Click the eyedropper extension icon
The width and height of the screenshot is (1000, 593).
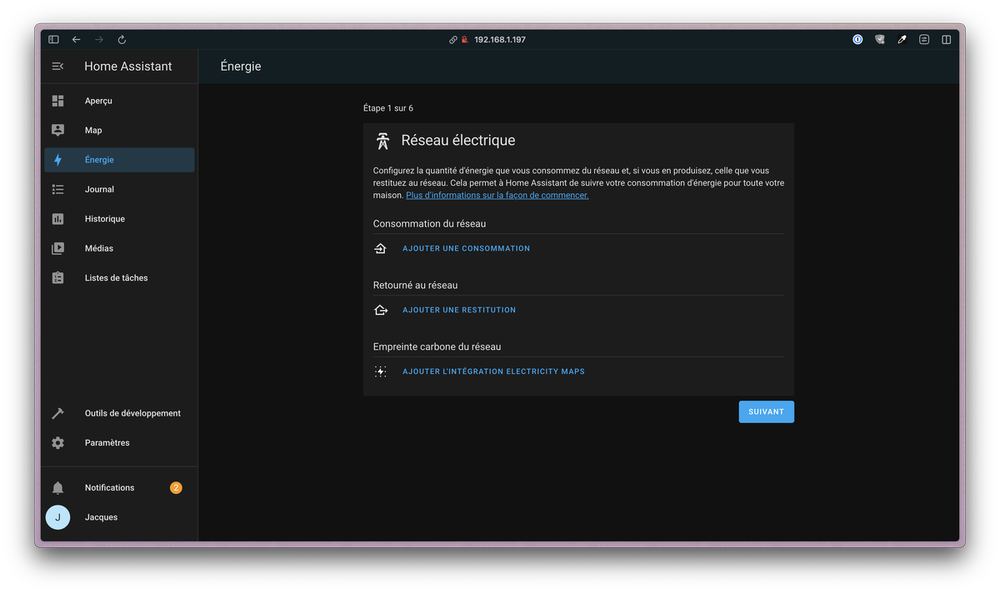click(x=902, y=40)
